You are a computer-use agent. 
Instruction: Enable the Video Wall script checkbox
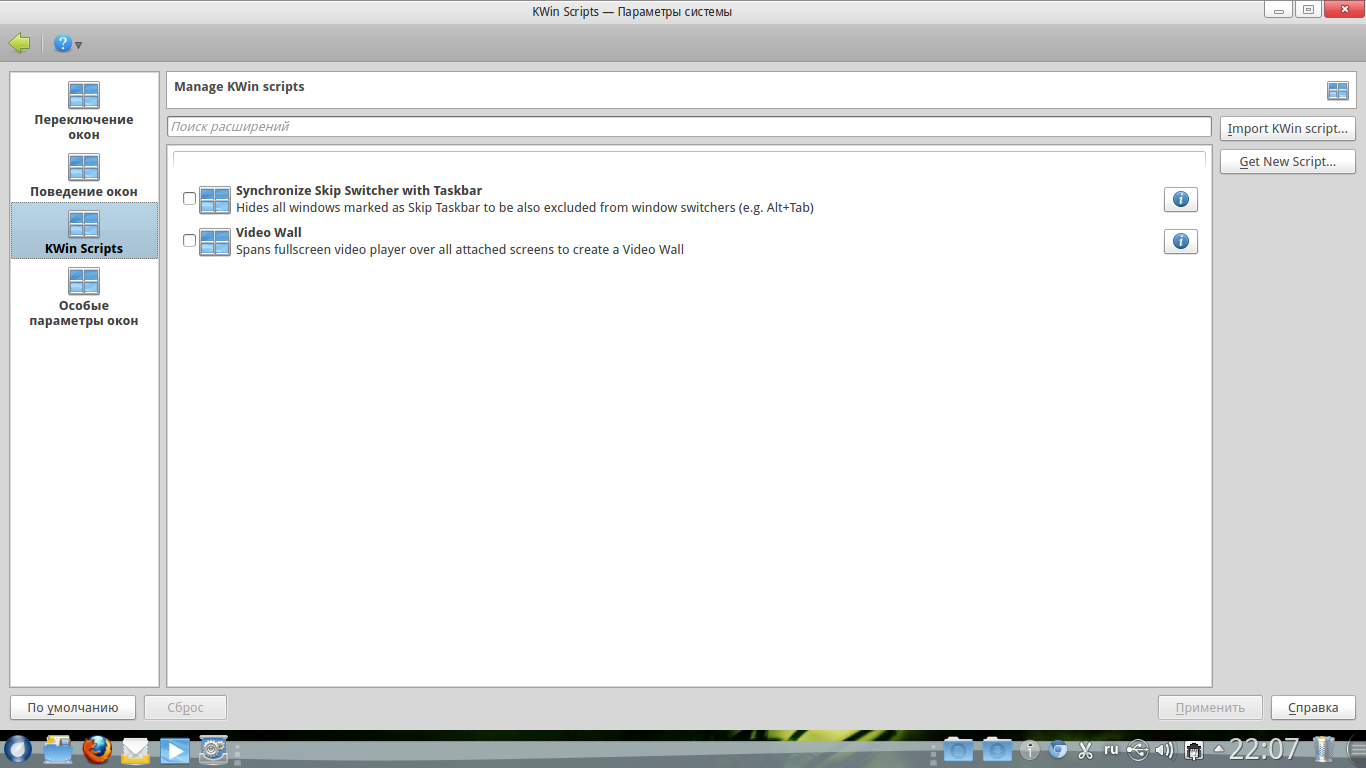190,241
